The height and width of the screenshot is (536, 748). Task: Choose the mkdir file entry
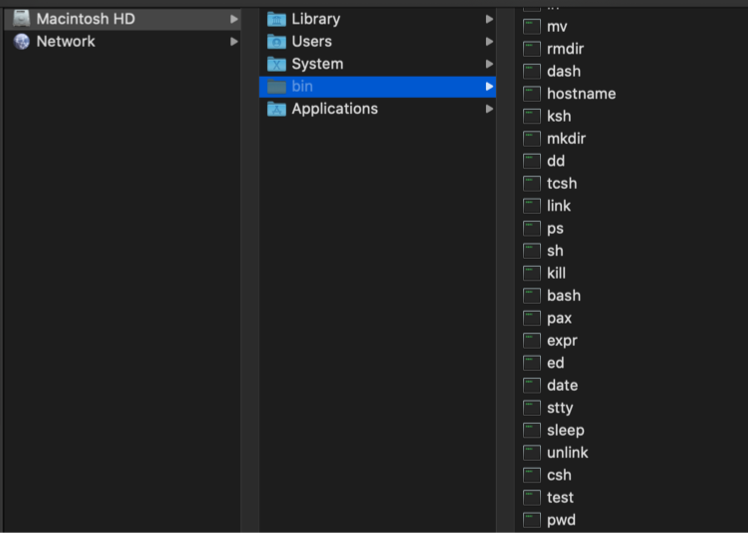[x=566, y=139]
